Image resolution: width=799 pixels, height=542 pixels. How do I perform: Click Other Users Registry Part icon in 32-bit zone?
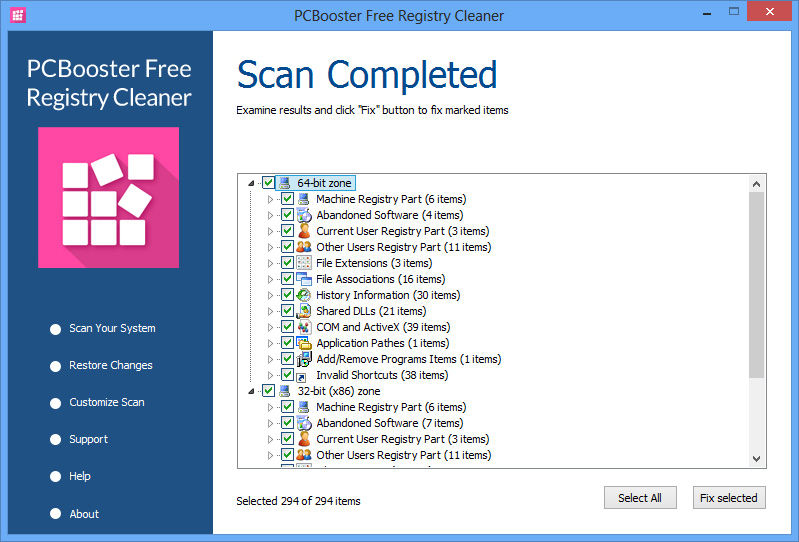(304, 455)
